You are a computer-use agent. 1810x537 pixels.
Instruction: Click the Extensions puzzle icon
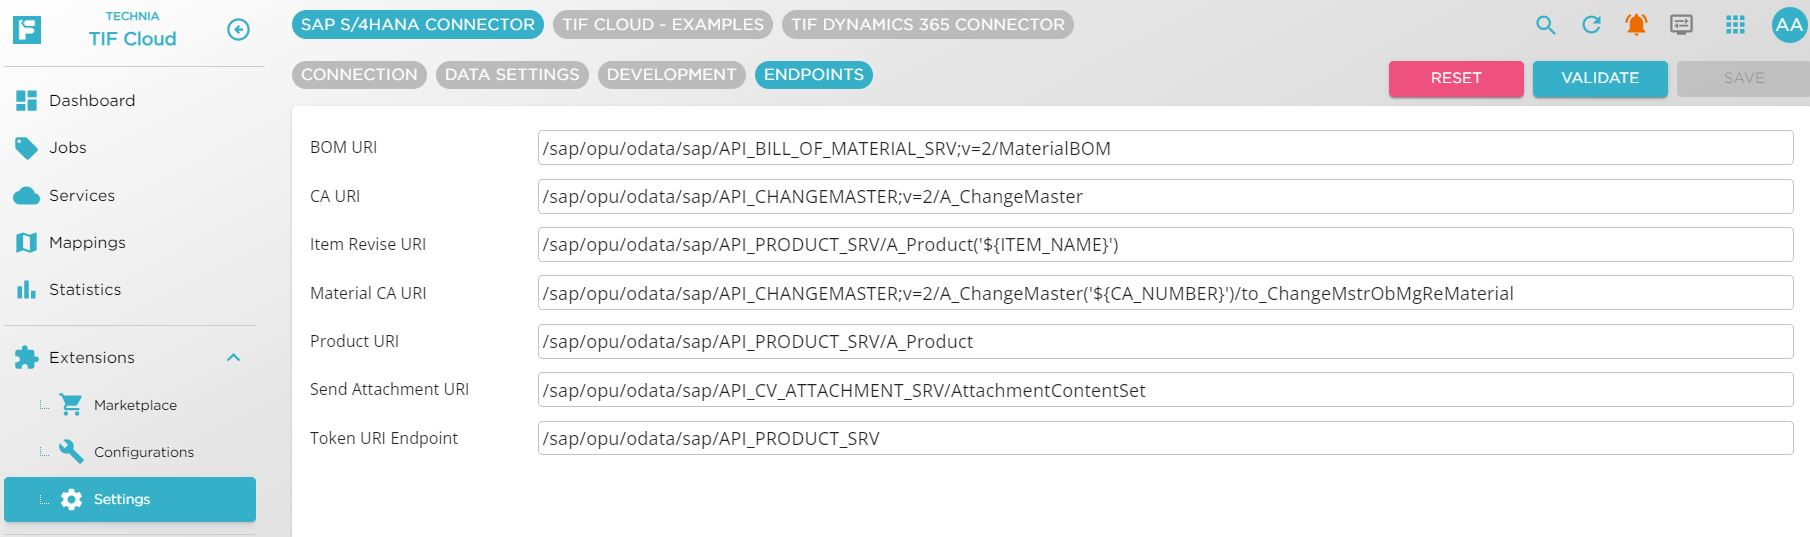coord(27,358)
